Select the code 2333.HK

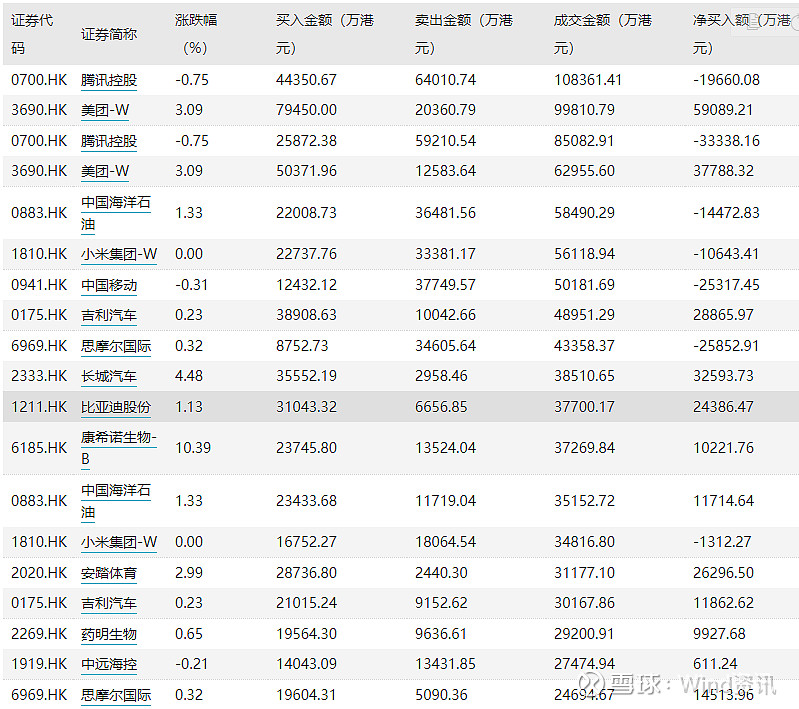[x=39, y=376]
